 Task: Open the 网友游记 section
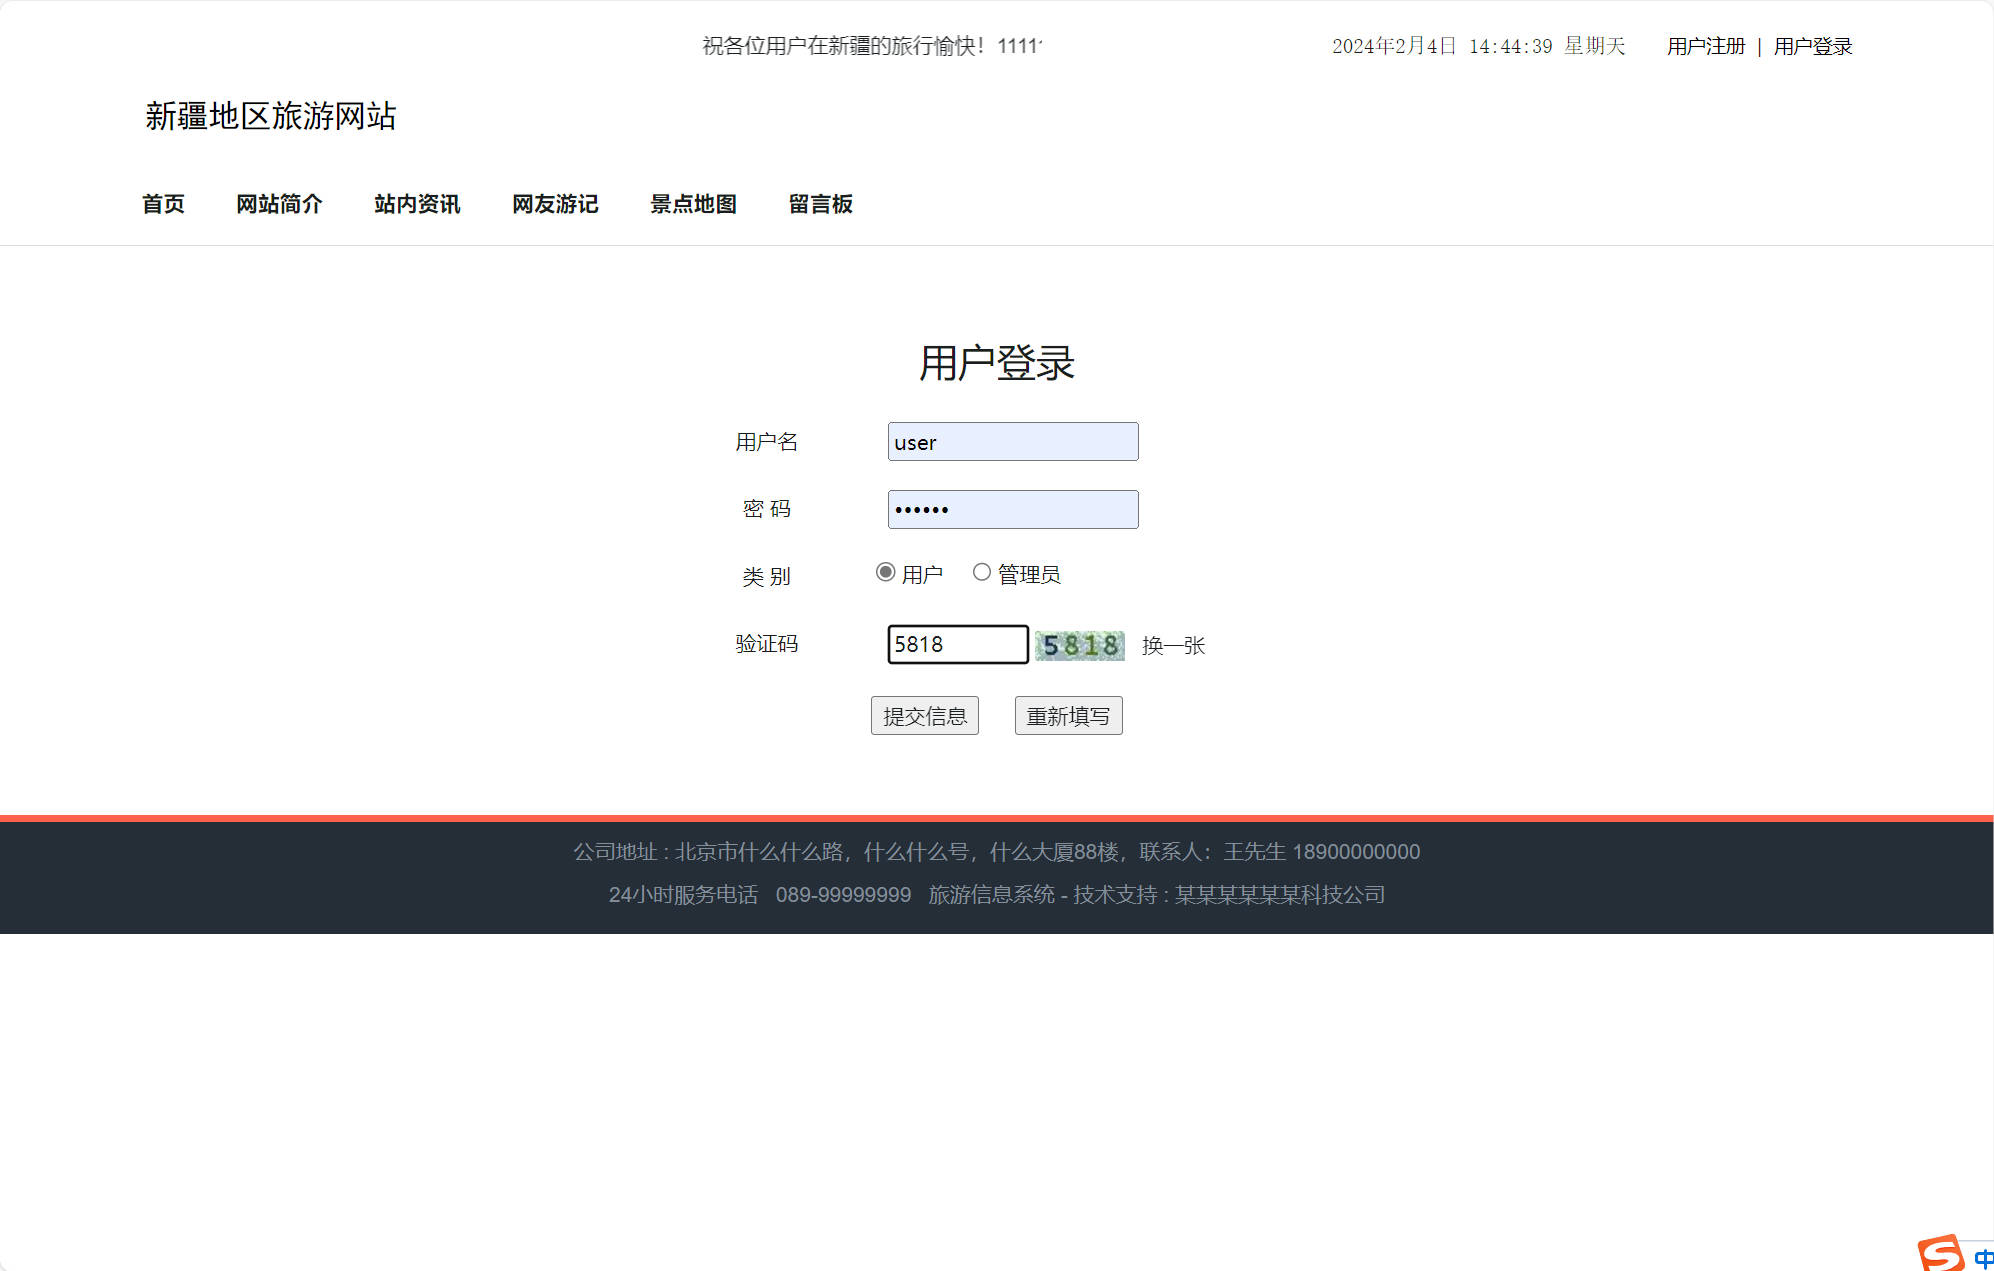[554, 204]
